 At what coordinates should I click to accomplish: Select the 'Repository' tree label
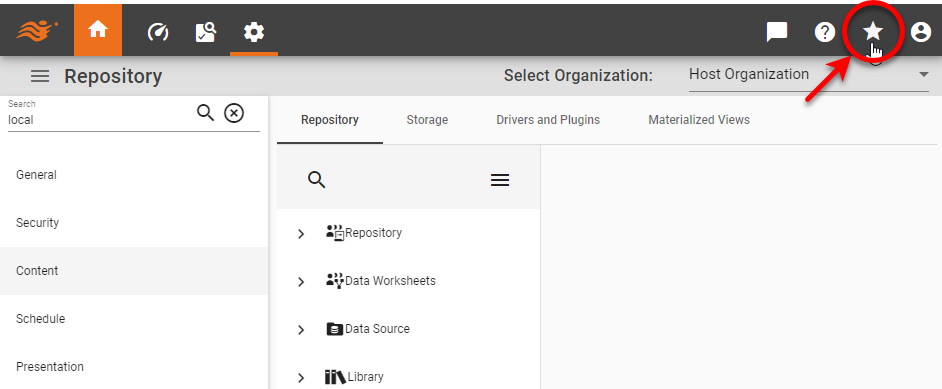pyautogui.click(x=374, y=232)
